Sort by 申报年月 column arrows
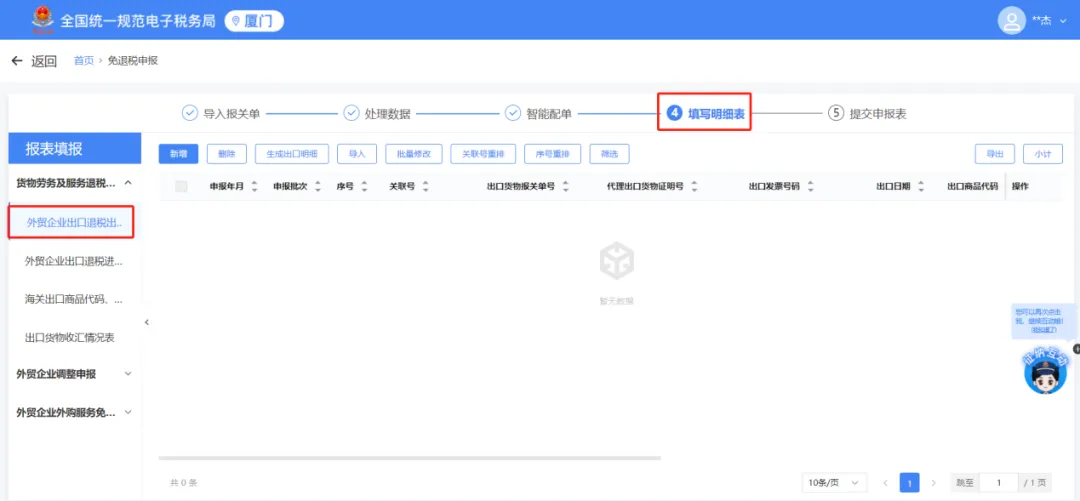 click(x=253, y=186)
